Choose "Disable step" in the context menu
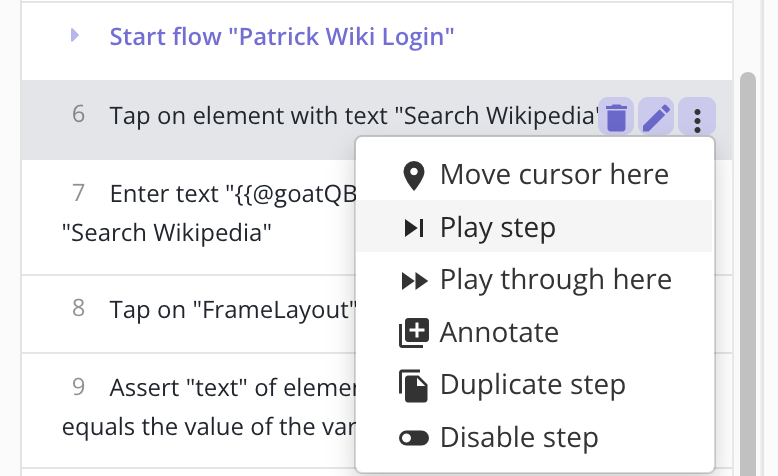Viewport: 778px width, 476px height. [519, 438]
